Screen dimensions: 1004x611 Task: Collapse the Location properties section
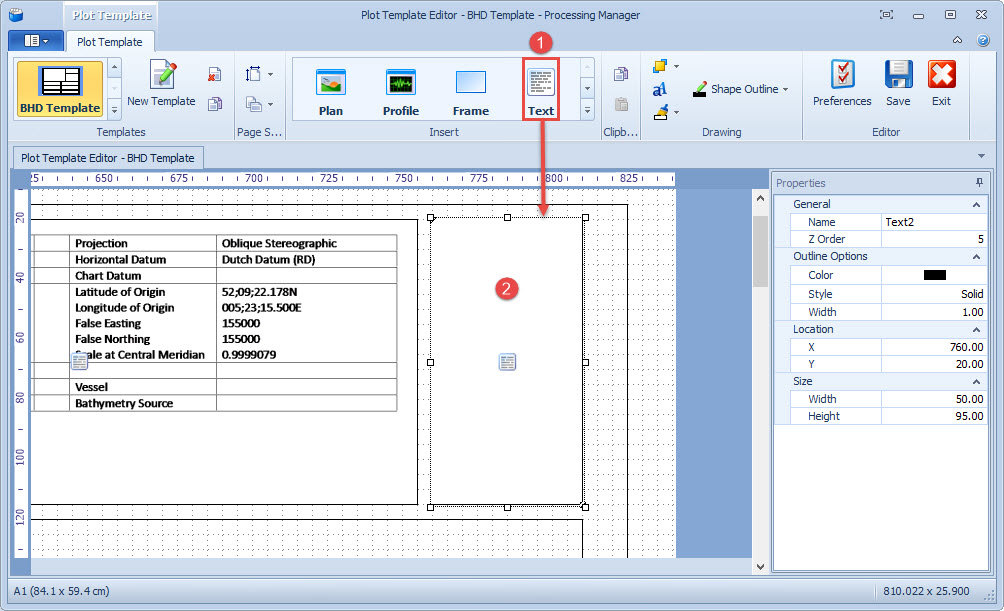976,329
